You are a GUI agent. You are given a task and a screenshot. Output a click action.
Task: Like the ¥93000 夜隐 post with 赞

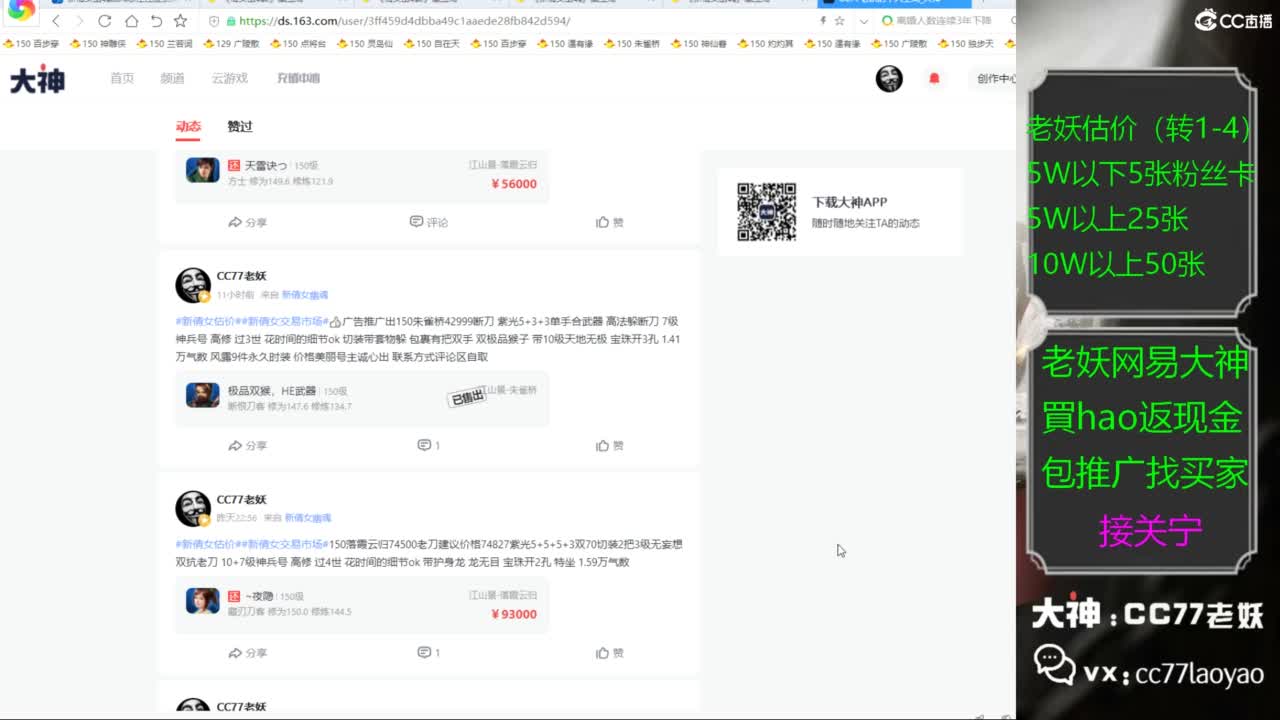pos(609,652)
